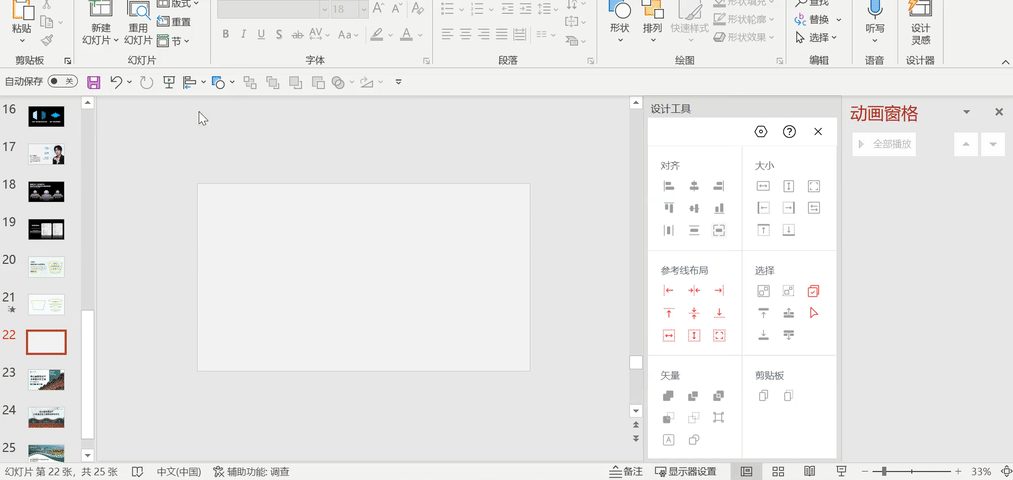Open the Select (选择) dropdown

click(x=819, y=37)
